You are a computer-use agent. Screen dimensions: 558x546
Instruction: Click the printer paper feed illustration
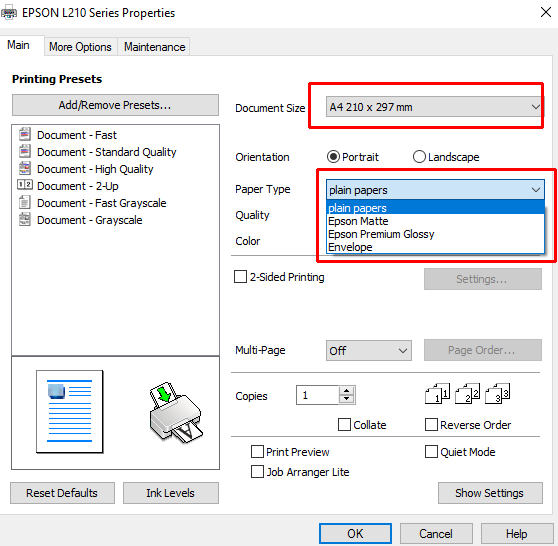click(x=176, y=413)
